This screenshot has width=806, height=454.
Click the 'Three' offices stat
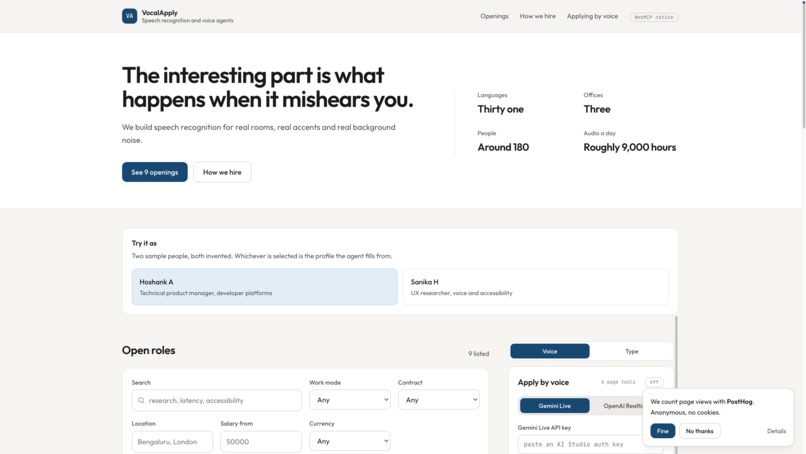click(597, 109)
